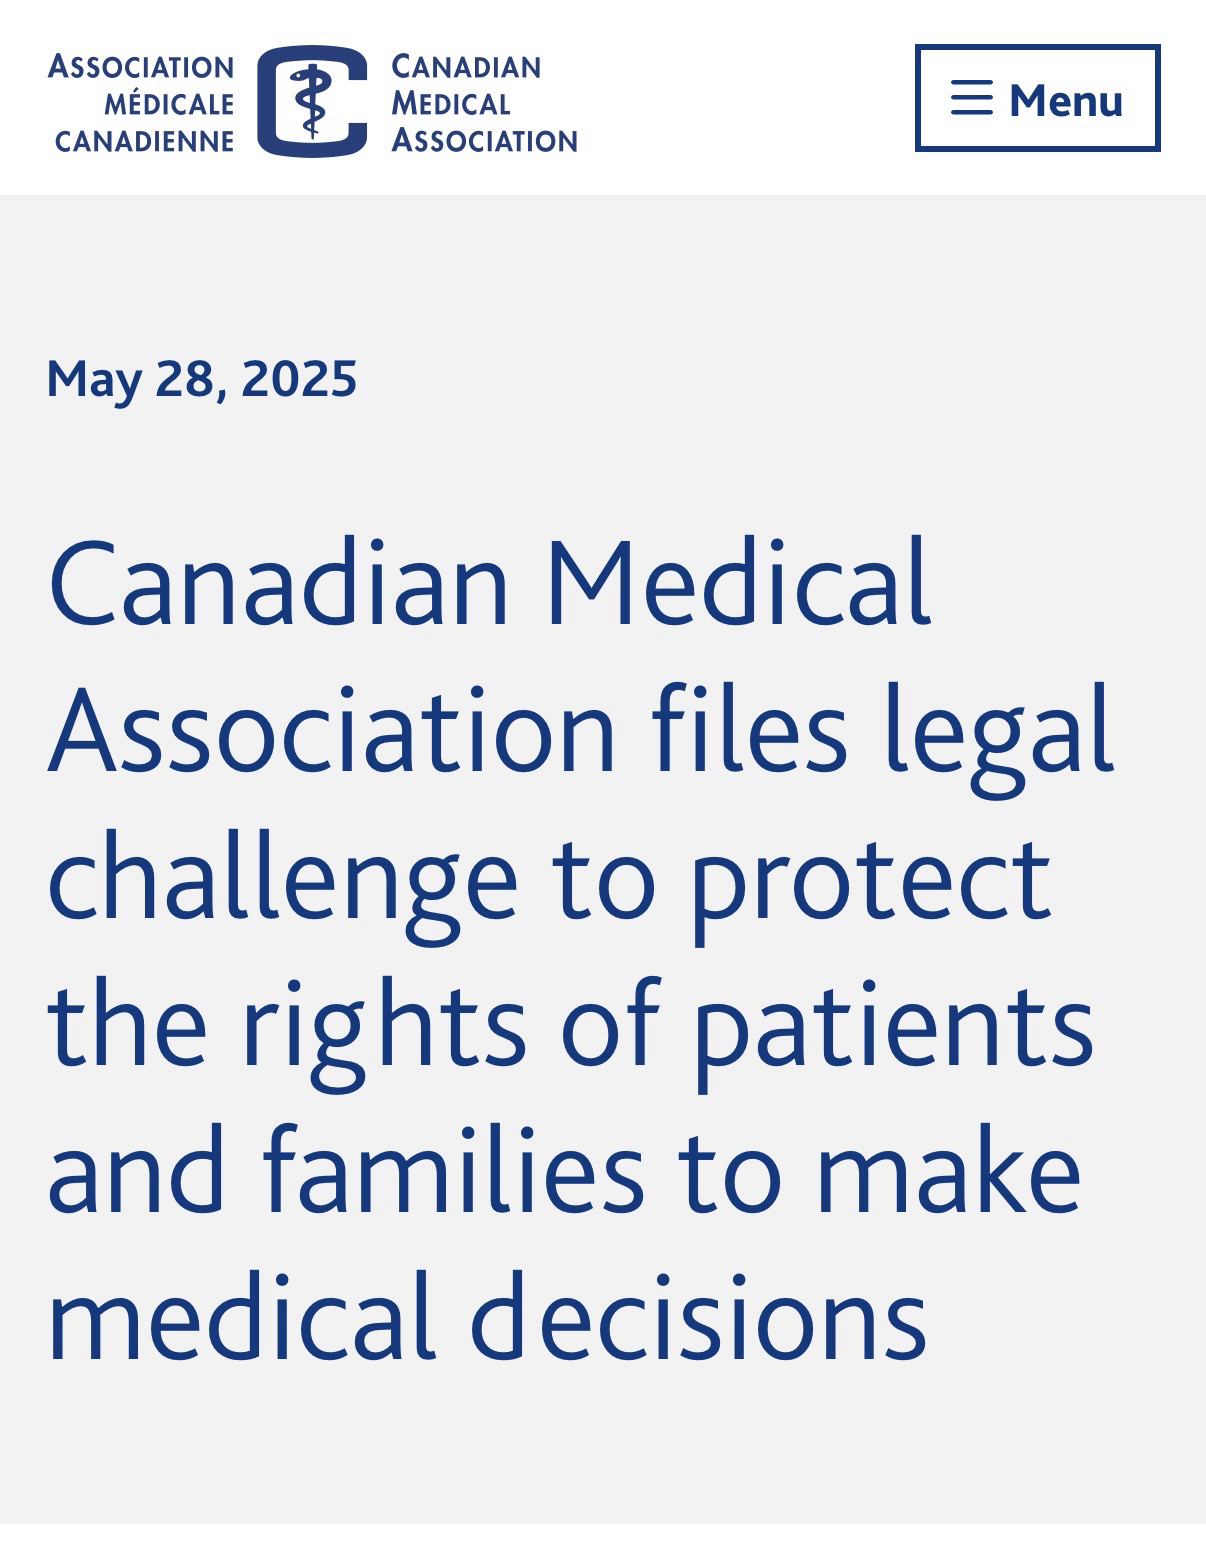Click the May 28, 2025 date

pos(202,379)
